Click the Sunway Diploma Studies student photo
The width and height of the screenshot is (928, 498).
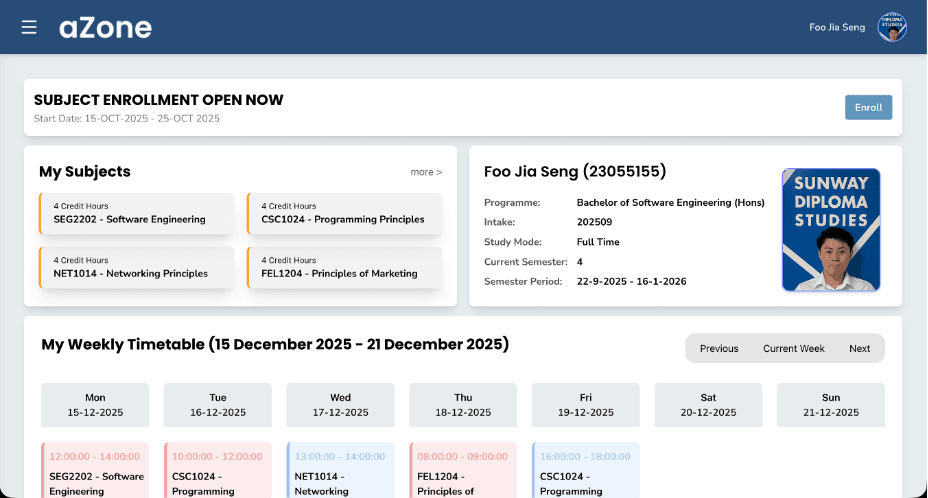coord(830,230)
